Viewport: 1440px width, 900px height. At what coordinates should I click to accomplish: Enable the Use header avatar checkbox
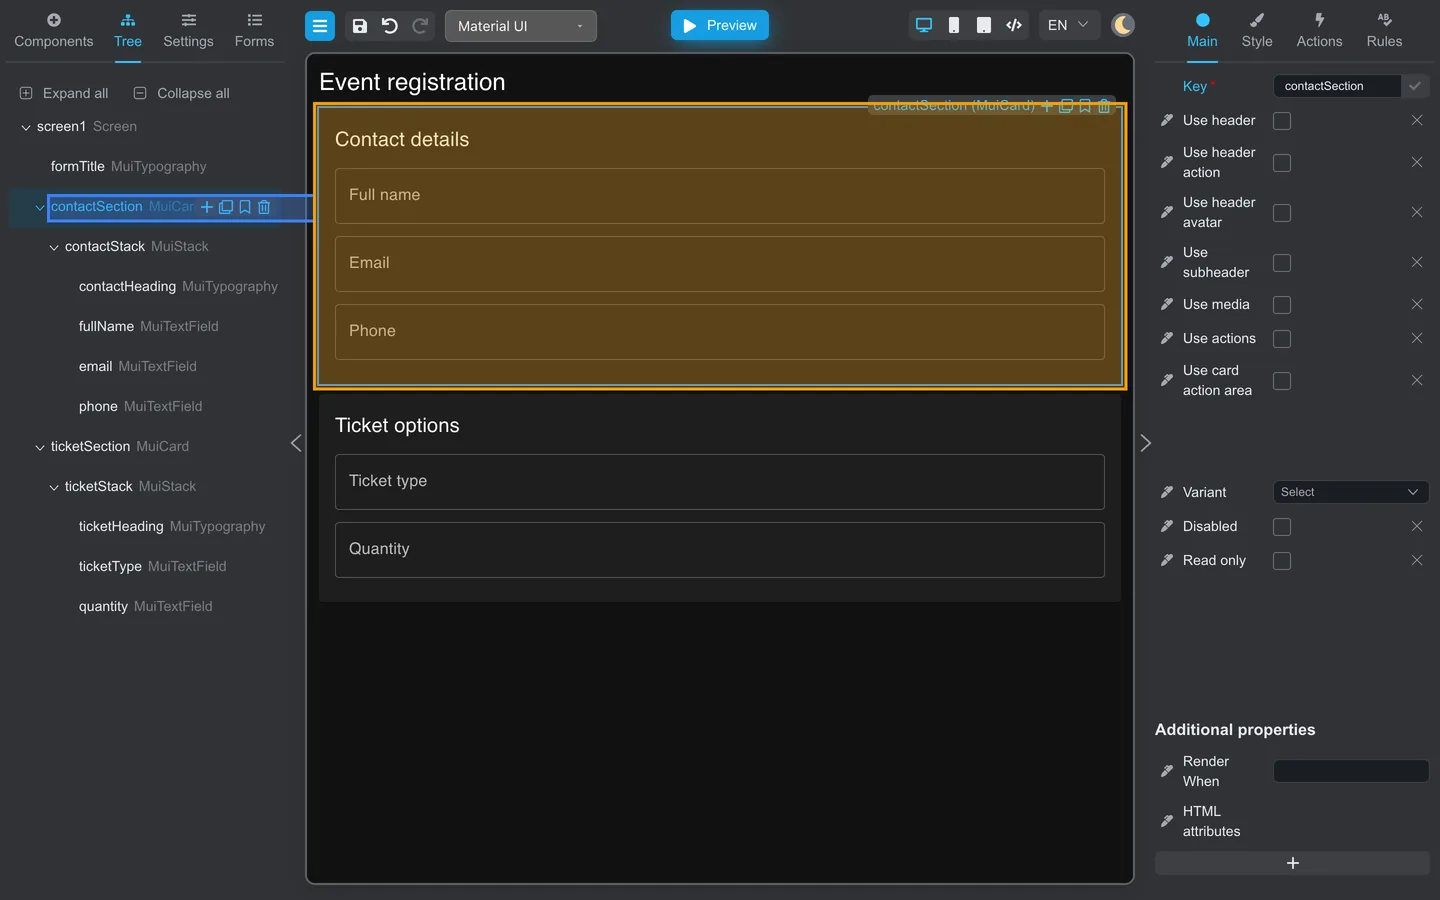(x=1282, y=213)
